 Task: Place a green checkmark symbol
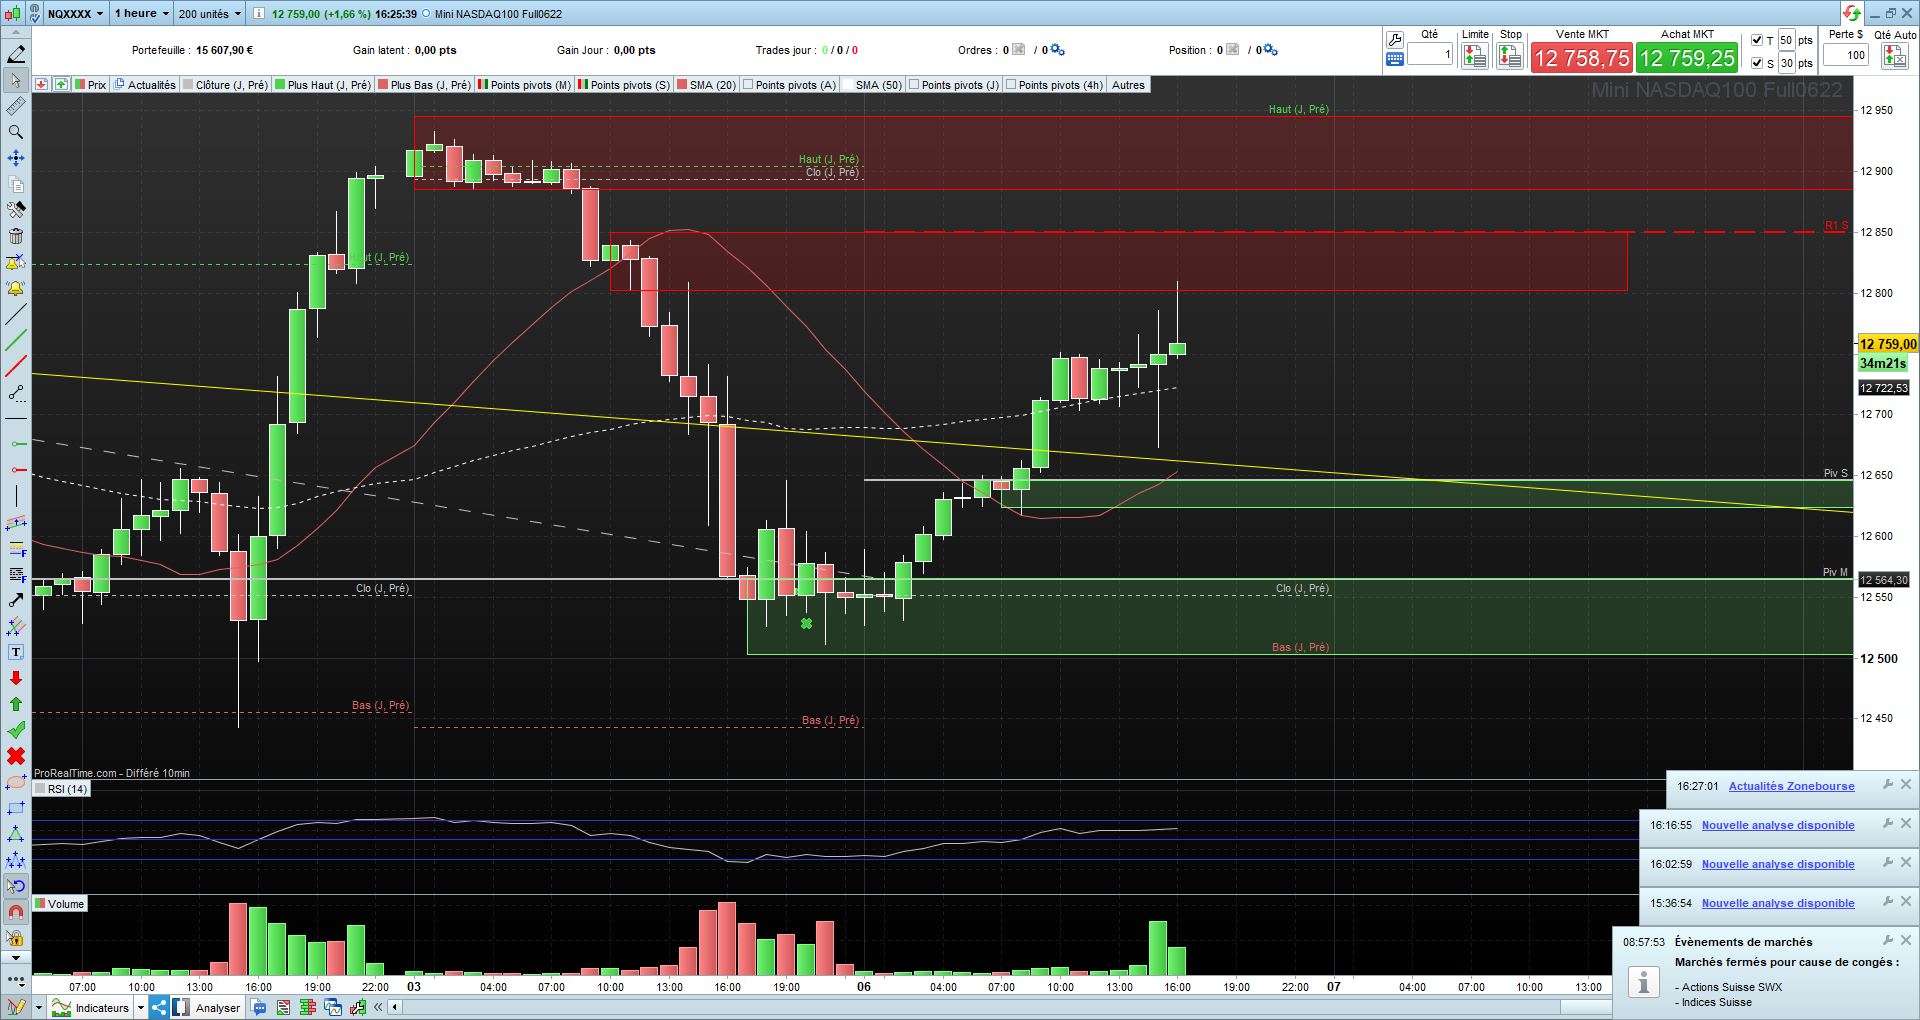pyautogui.click(x=16, y=730)
